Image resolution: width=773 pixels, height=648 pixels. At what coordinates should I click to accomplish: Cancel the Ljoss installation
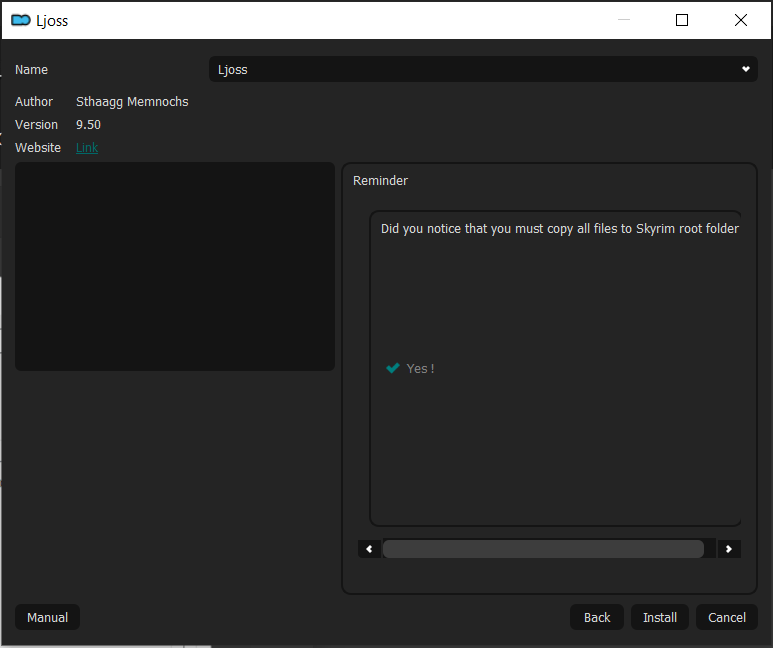point(727,617)
